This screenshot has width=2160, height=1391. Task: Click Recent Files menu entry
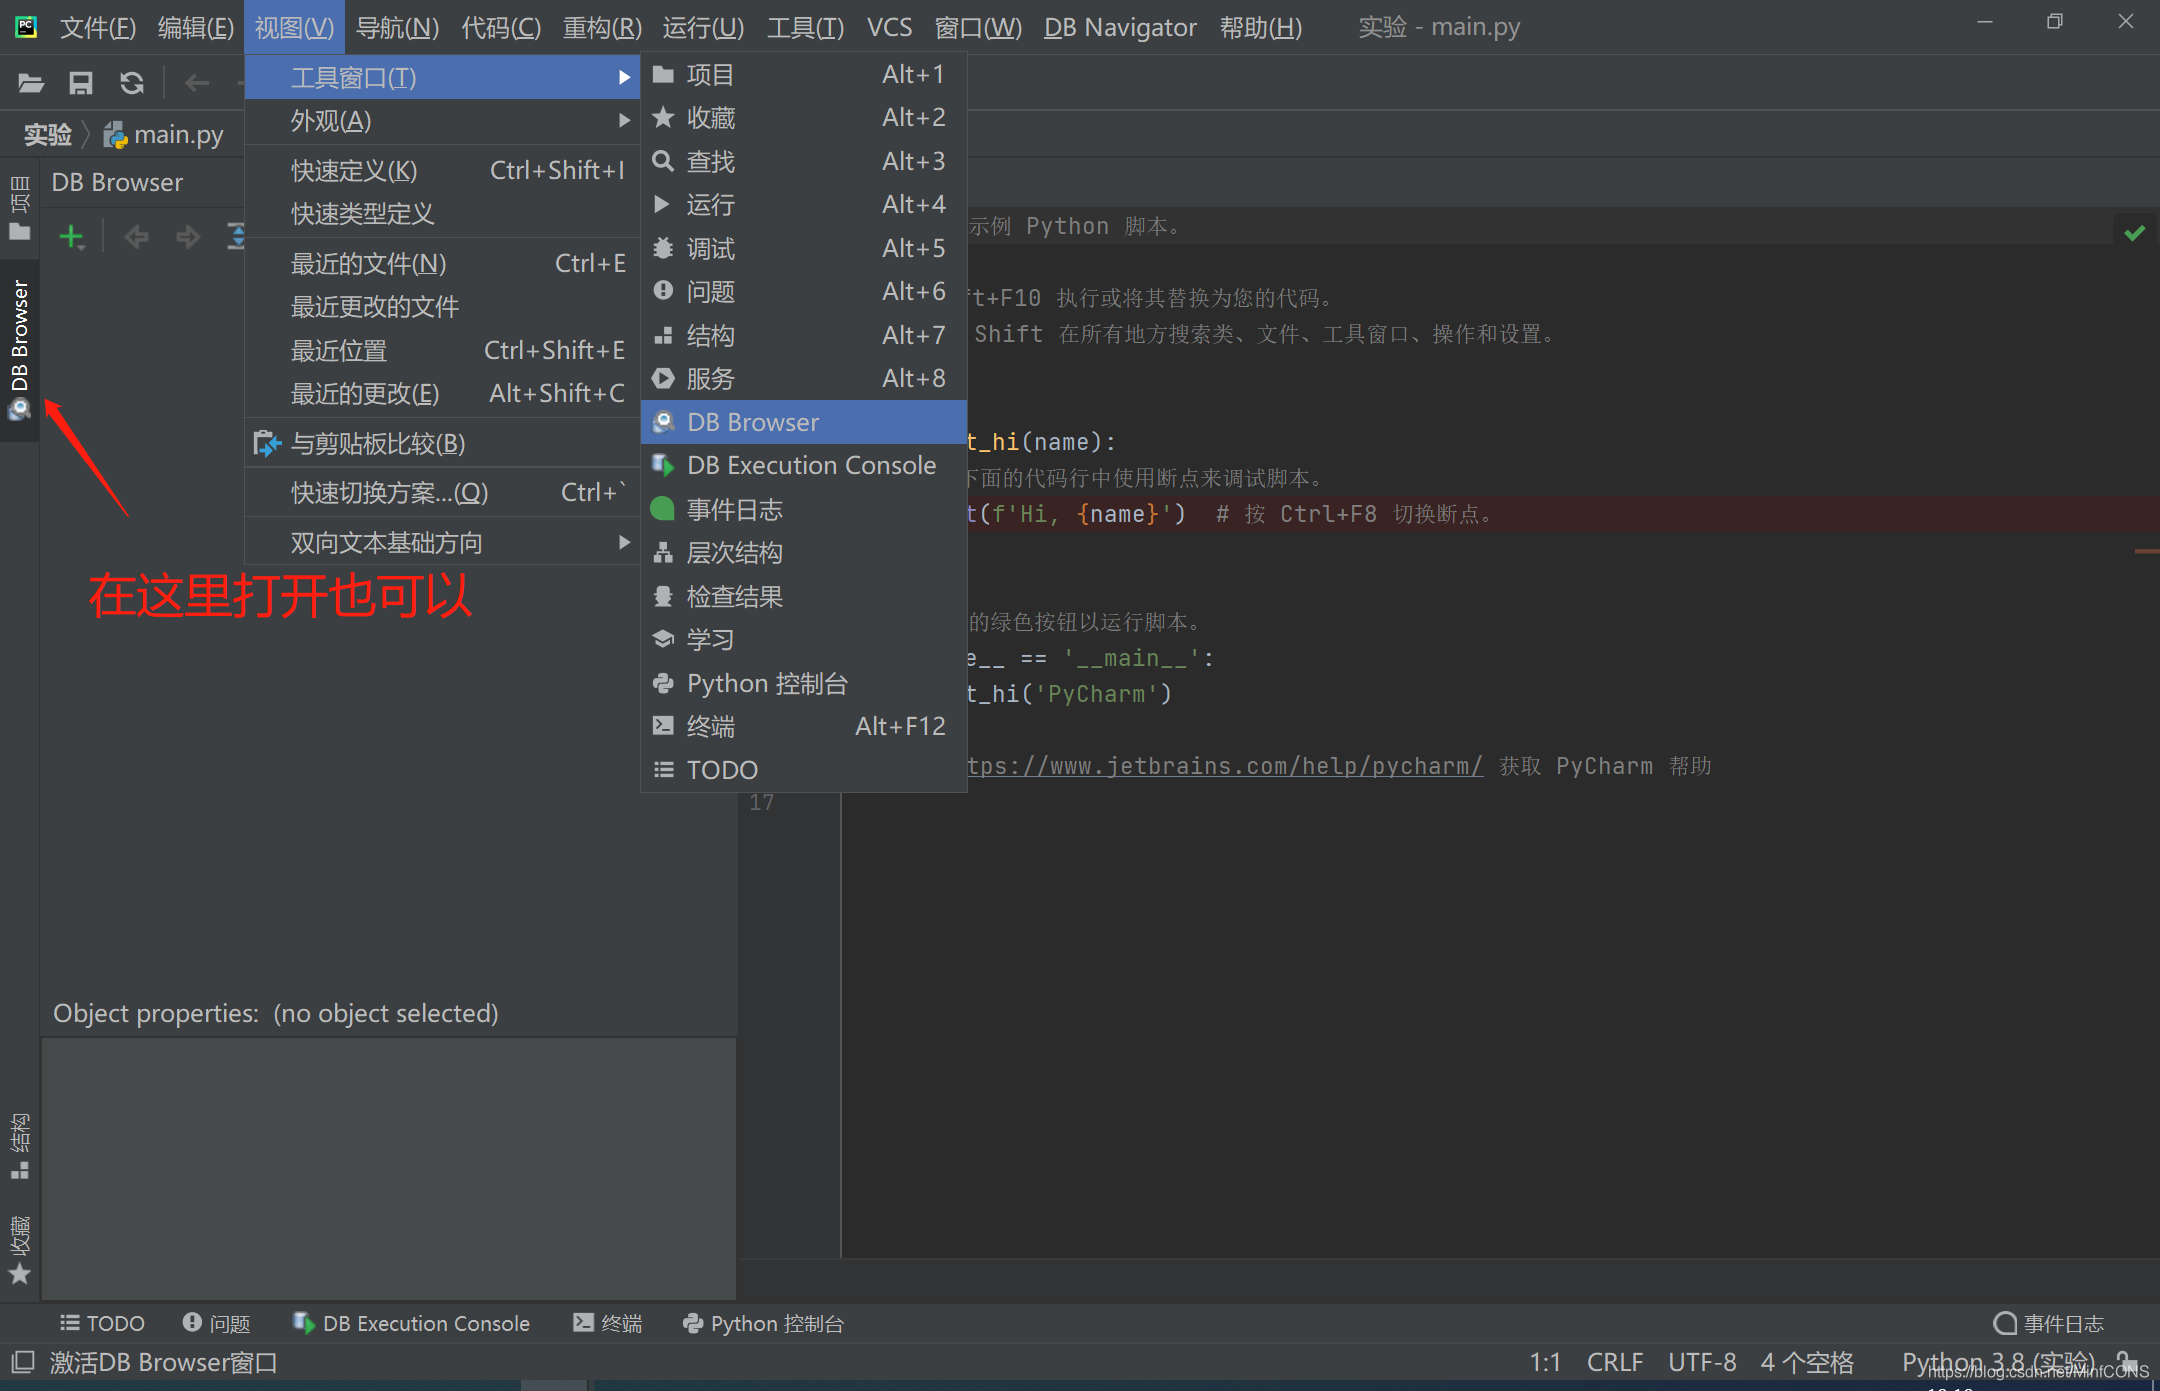pyautogui.click(x=442, y=264)
